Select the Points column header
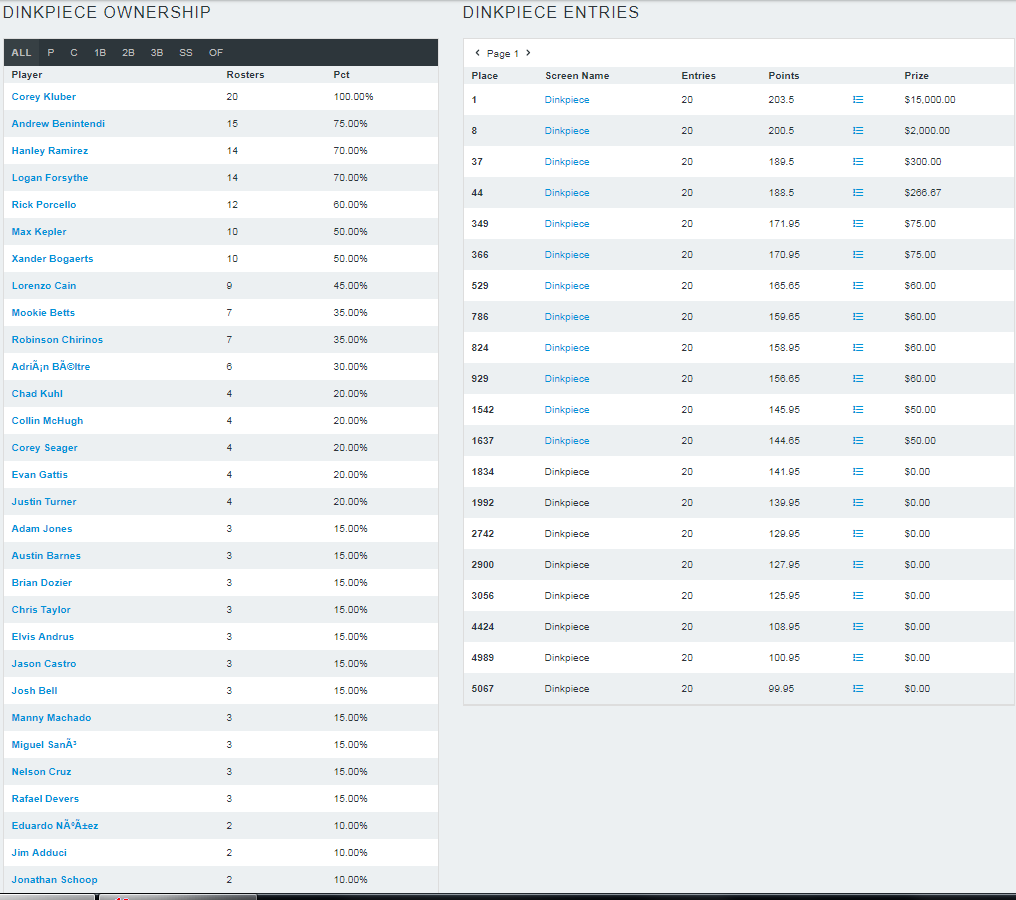This screenshot has height=900, width=1016. coord(784,76)
